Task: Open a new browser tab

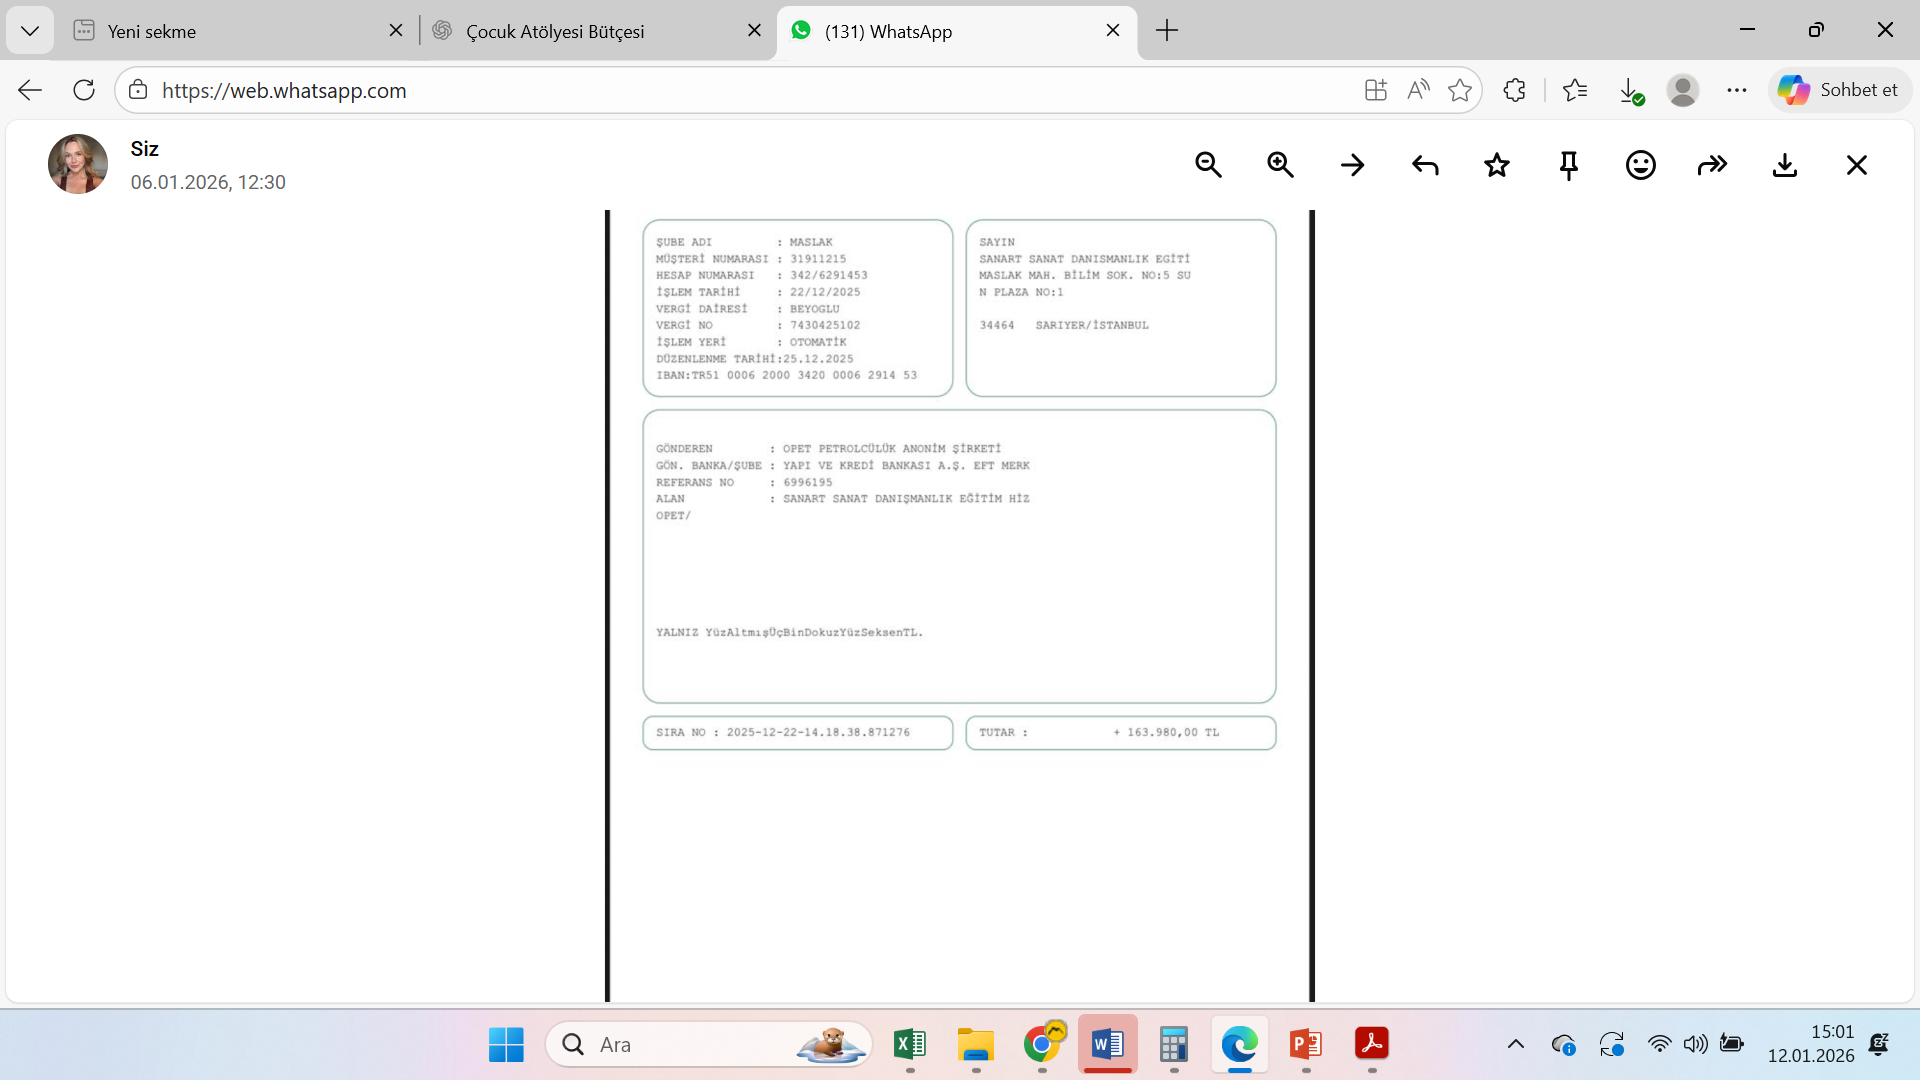Action: pos(1167,31)
